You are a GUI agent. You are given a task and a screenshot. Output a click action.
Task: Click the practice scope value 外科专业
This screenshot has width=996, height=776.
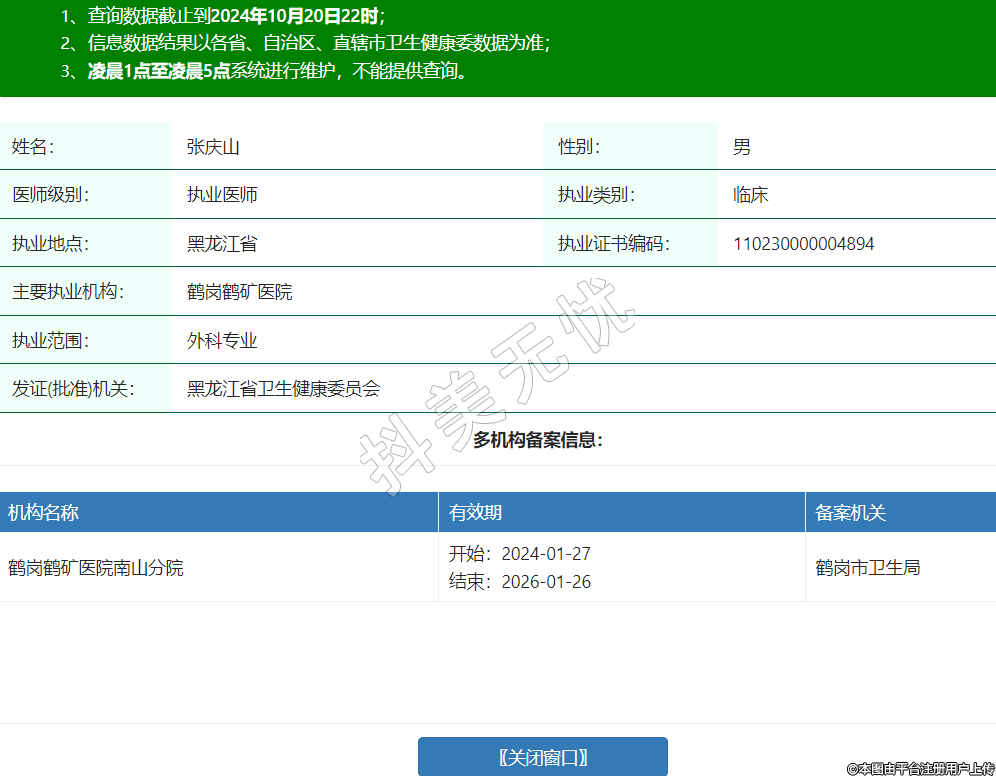pyautogui.click(x=222, y=341)
